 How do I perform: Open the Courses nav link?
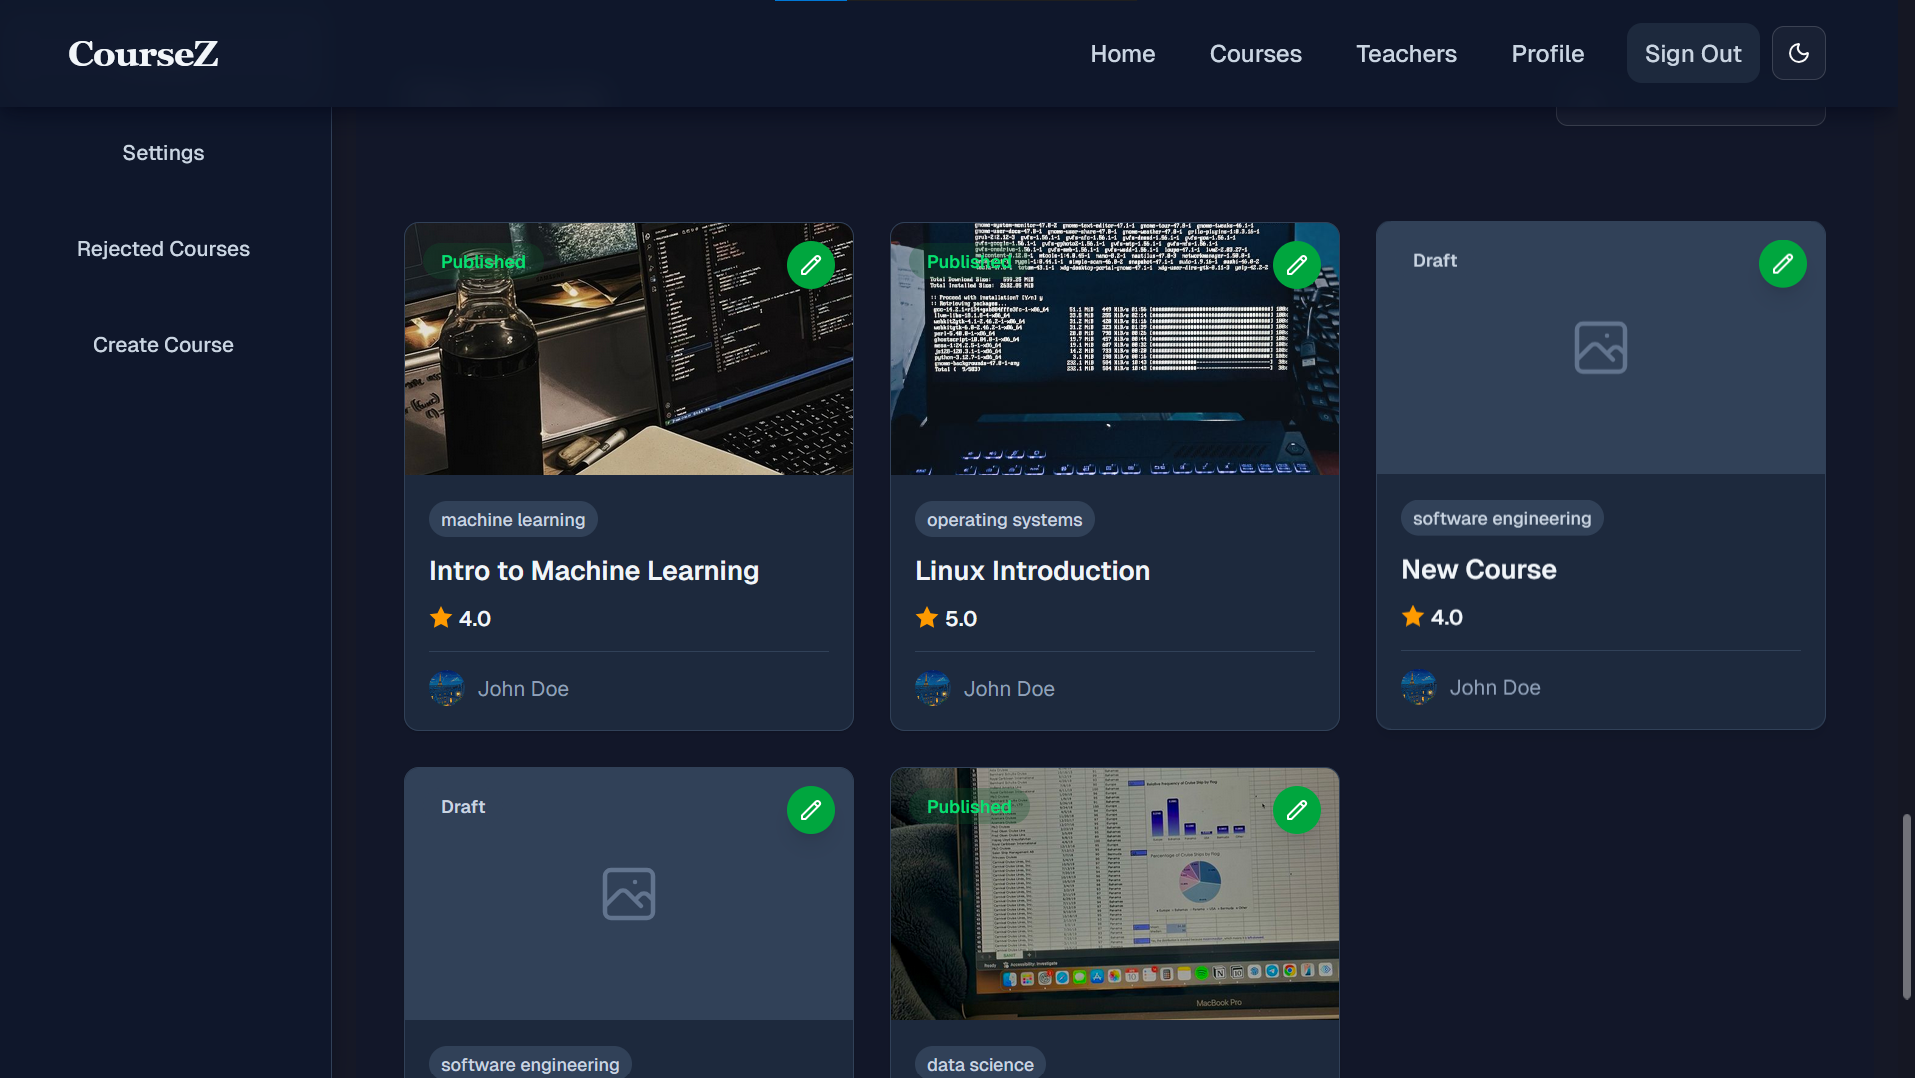[x=1255, y=54]
